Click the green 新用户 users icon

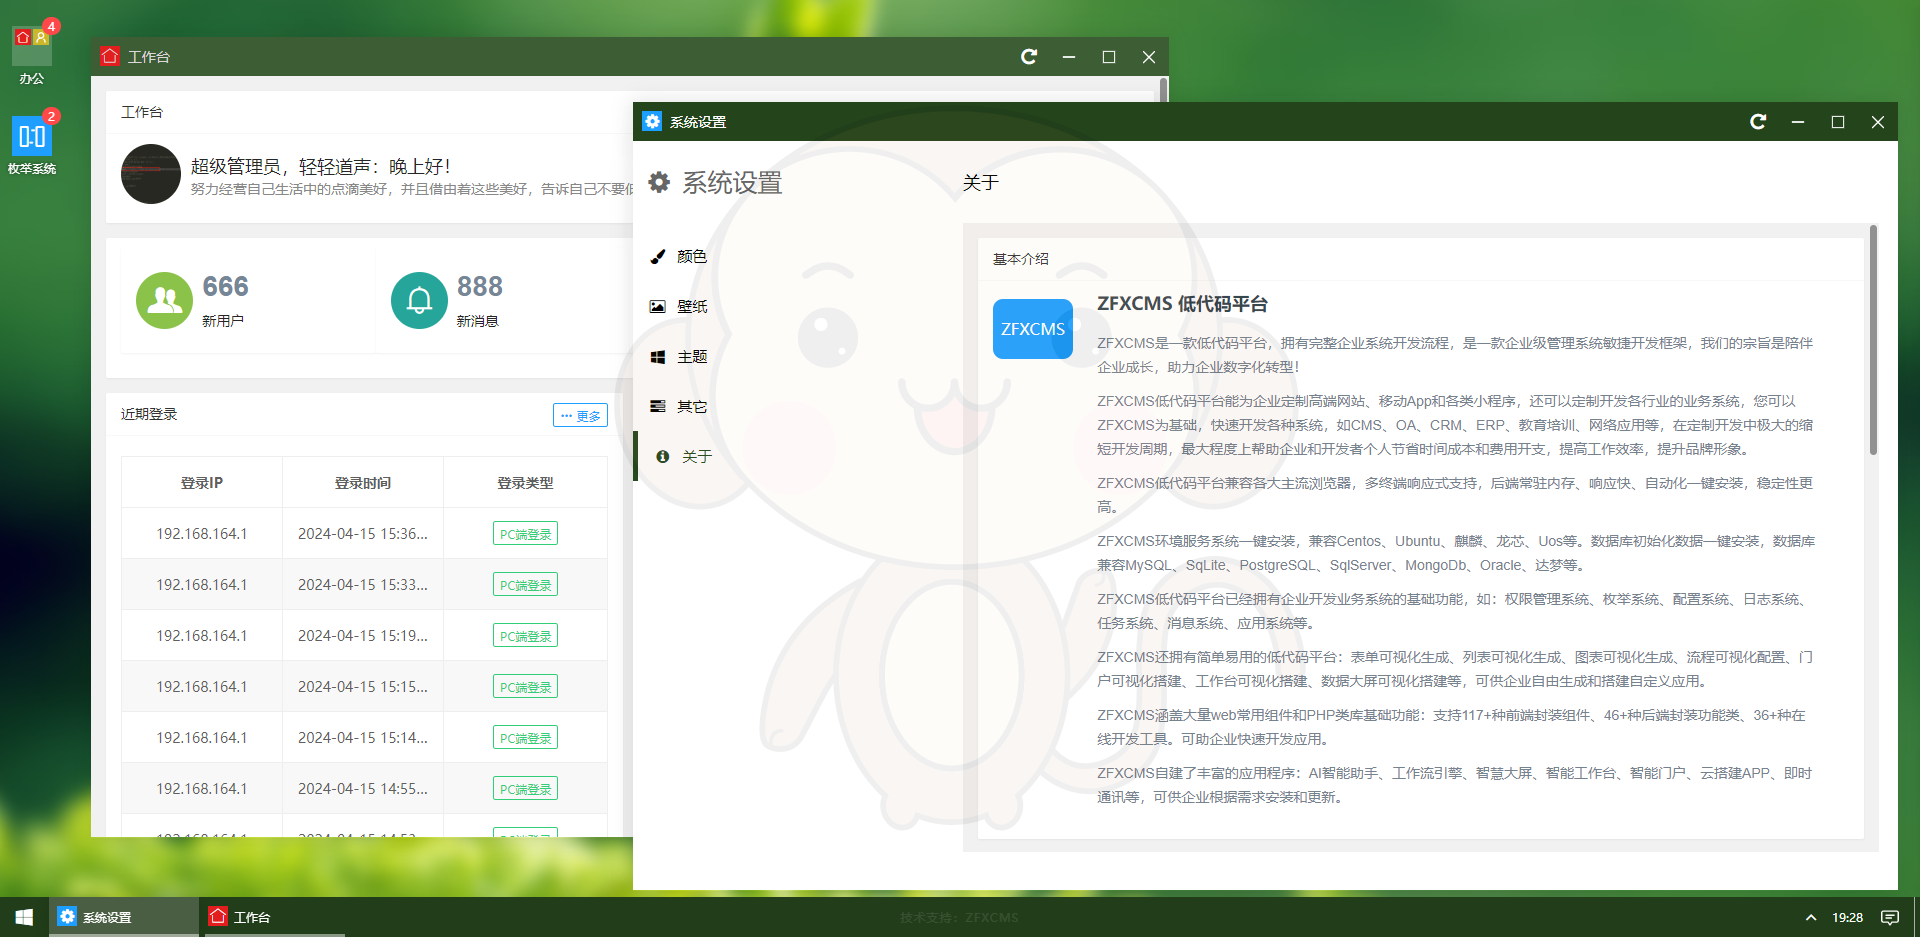(164, 300)
